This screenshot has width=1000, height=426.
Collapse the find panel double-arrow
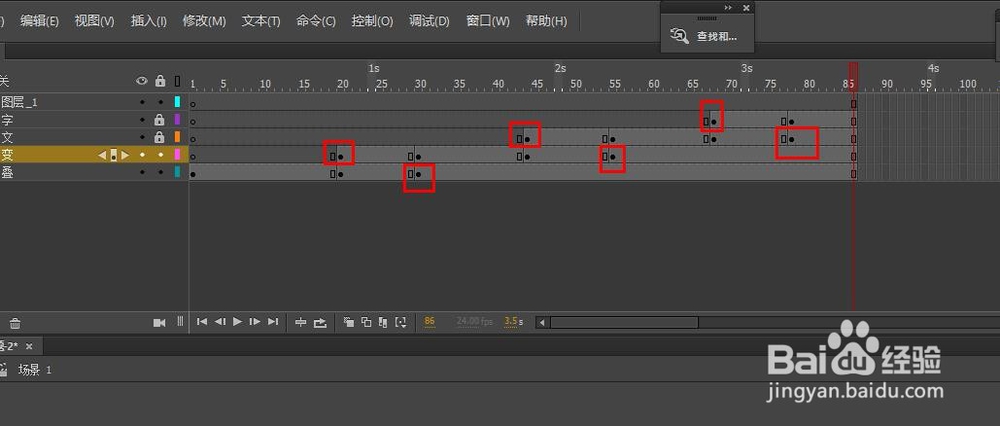pyautogui.click(x=728, y=8)
